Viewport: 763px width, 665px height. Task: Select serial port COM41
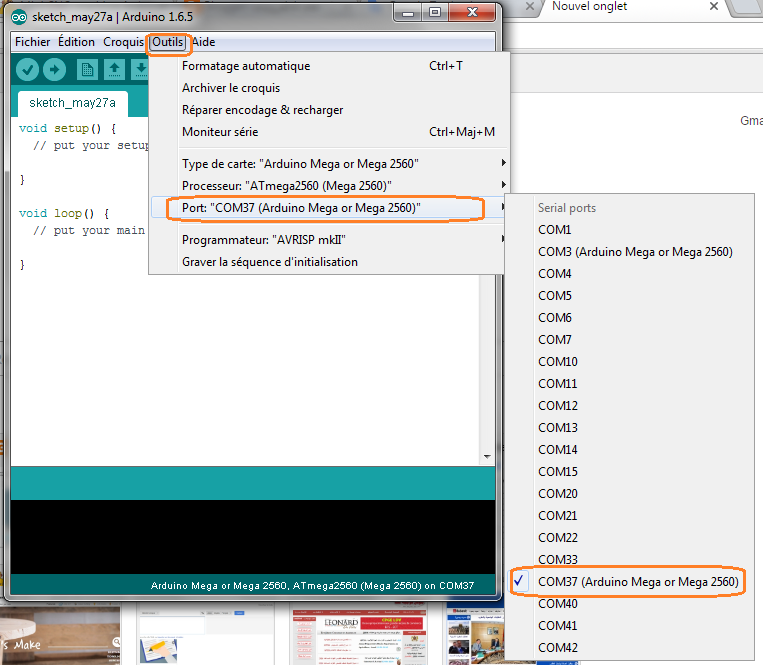tap(630, 626)
